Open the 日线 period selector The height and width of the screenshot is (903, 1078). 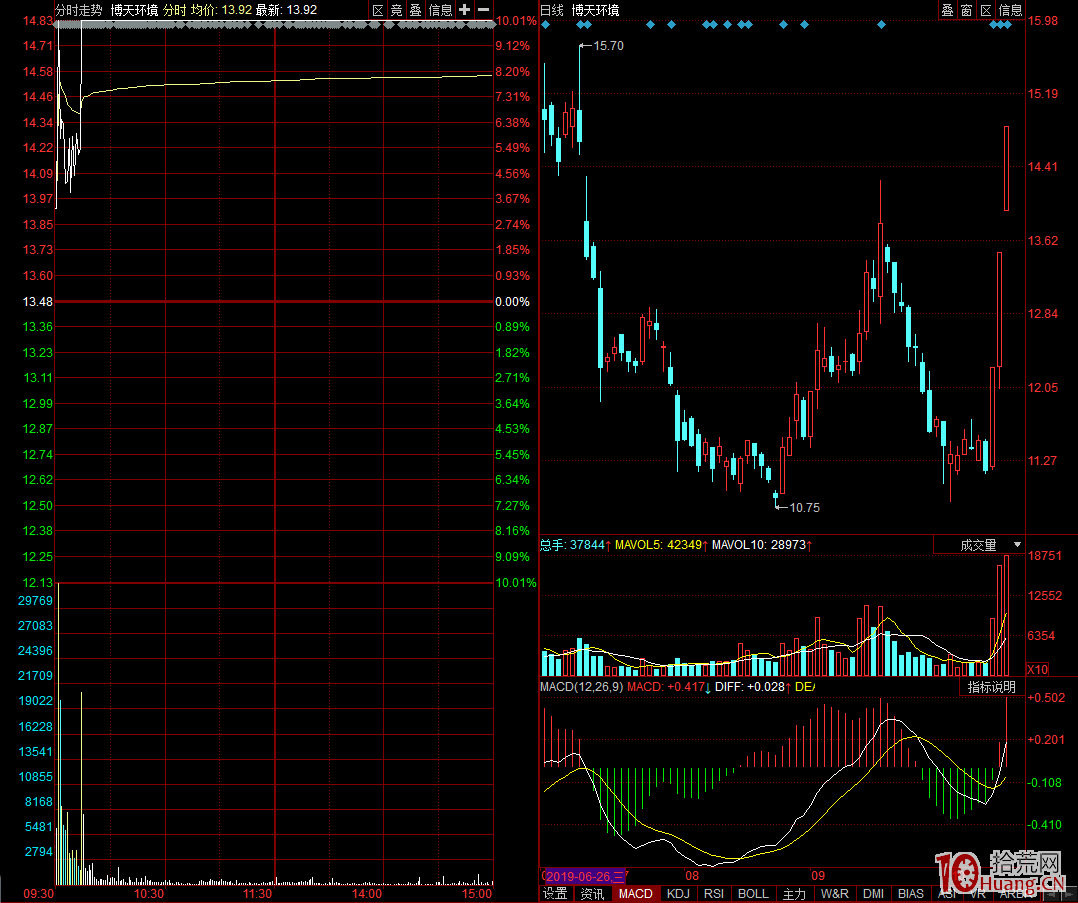(x=552, y=10)
